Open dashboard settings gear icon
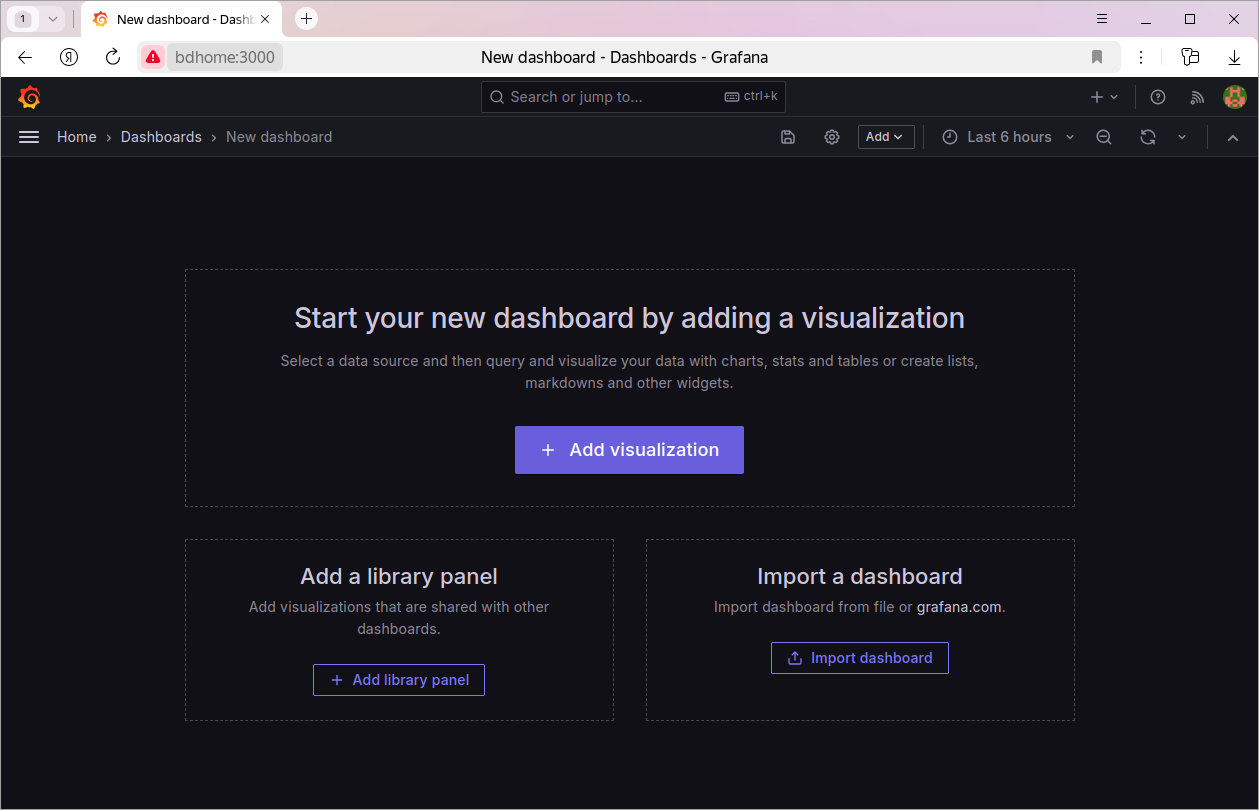 click(x=832, y=137)
